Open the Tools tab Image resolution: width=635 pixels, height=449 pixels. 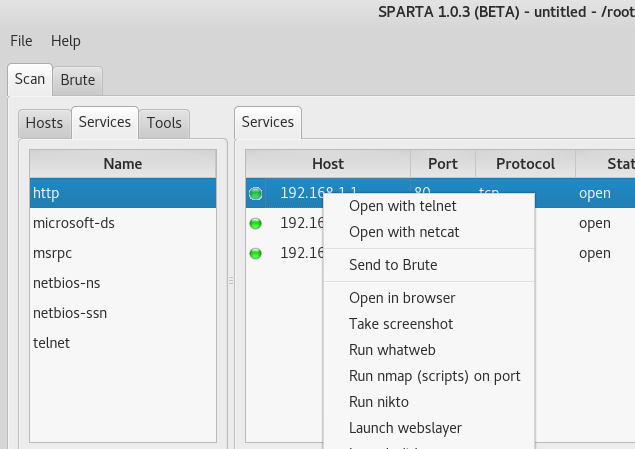coord(164,123)
